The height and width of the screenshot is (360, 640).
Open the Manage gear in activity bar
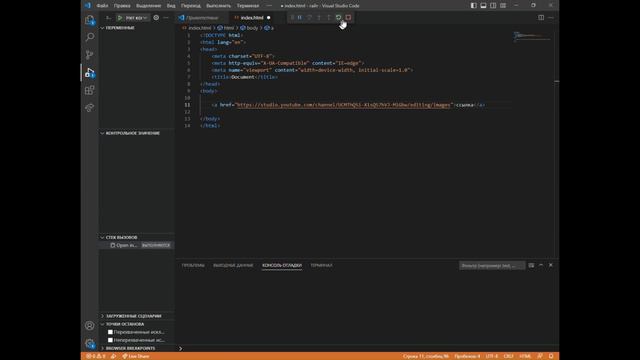(x=89, y=343)
